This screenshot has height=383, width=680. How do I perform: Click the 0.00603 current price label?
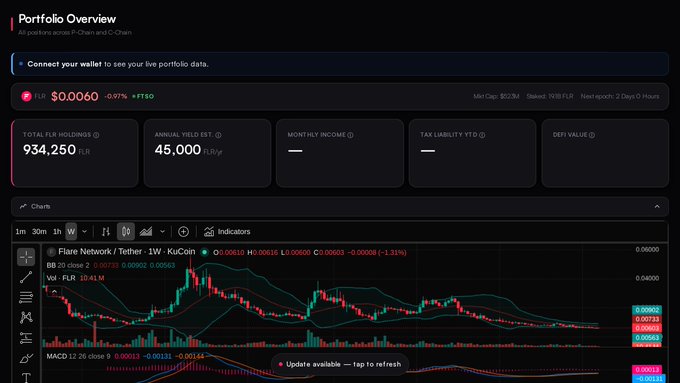647,328
